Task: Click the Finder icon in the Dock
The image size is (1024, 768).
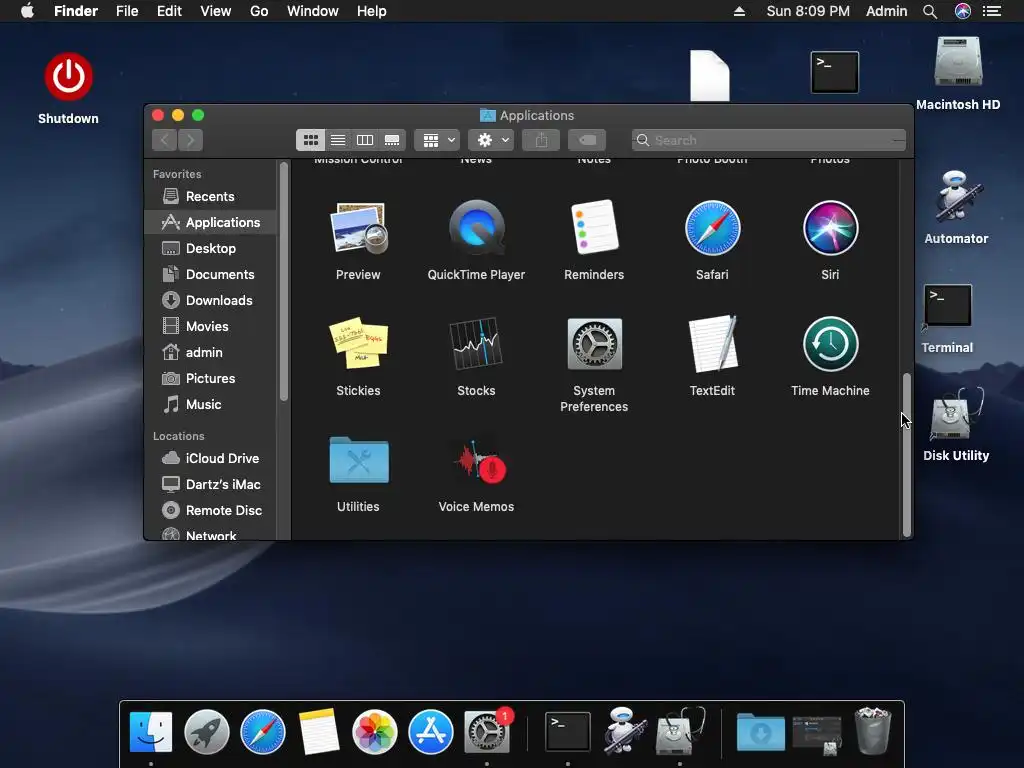Action: click(151, 732)
